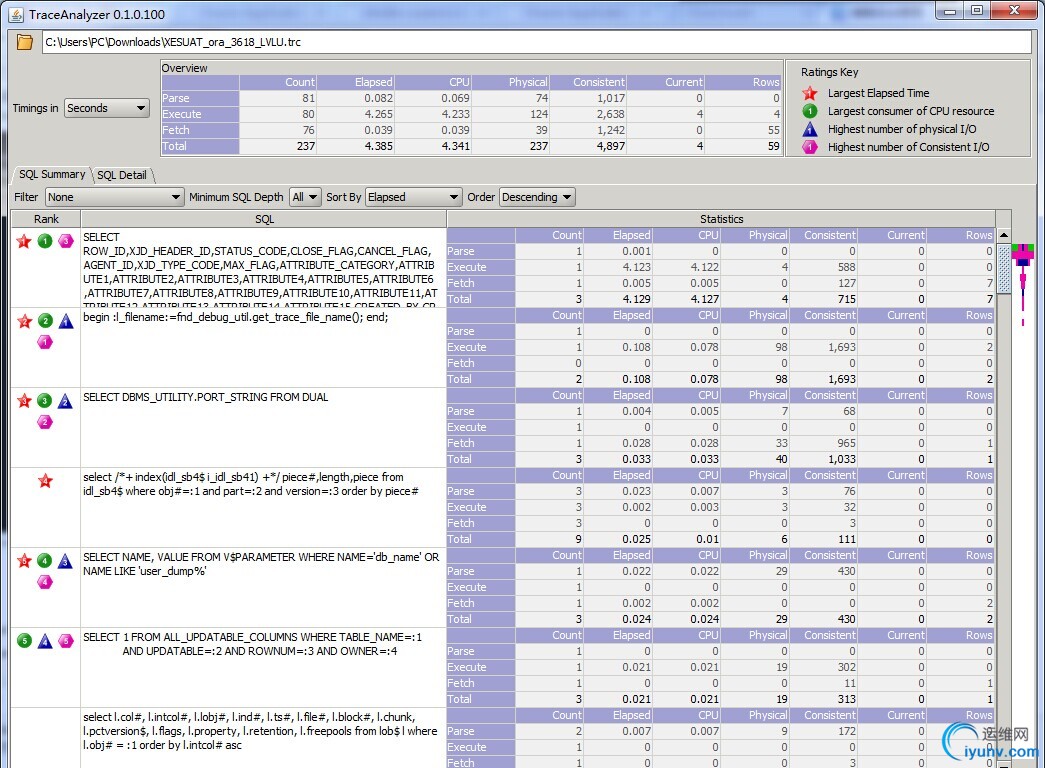Click Highest Consistent I/O hexagon in Ratings Key
1045x768 pixels.
(x=810, y=147)
